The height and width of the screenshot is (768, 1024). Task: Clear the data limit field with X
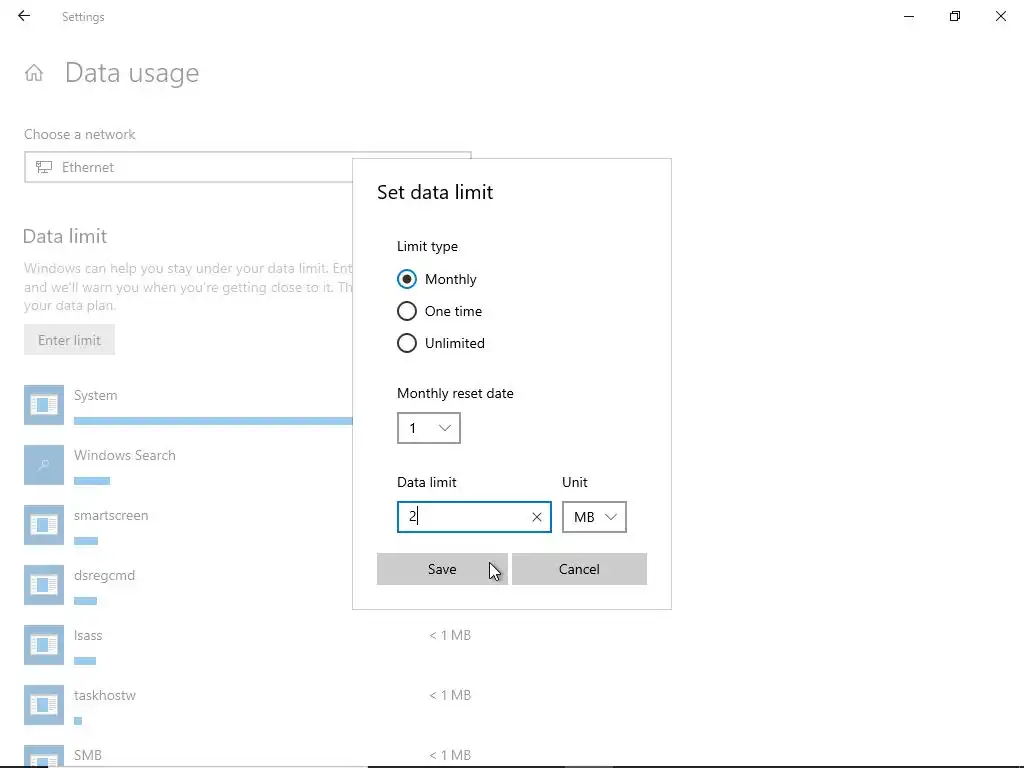tap(537, 517)
